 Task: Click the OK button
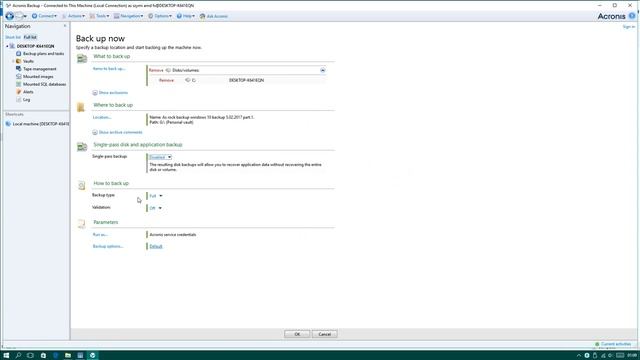(x=297, y=334)
